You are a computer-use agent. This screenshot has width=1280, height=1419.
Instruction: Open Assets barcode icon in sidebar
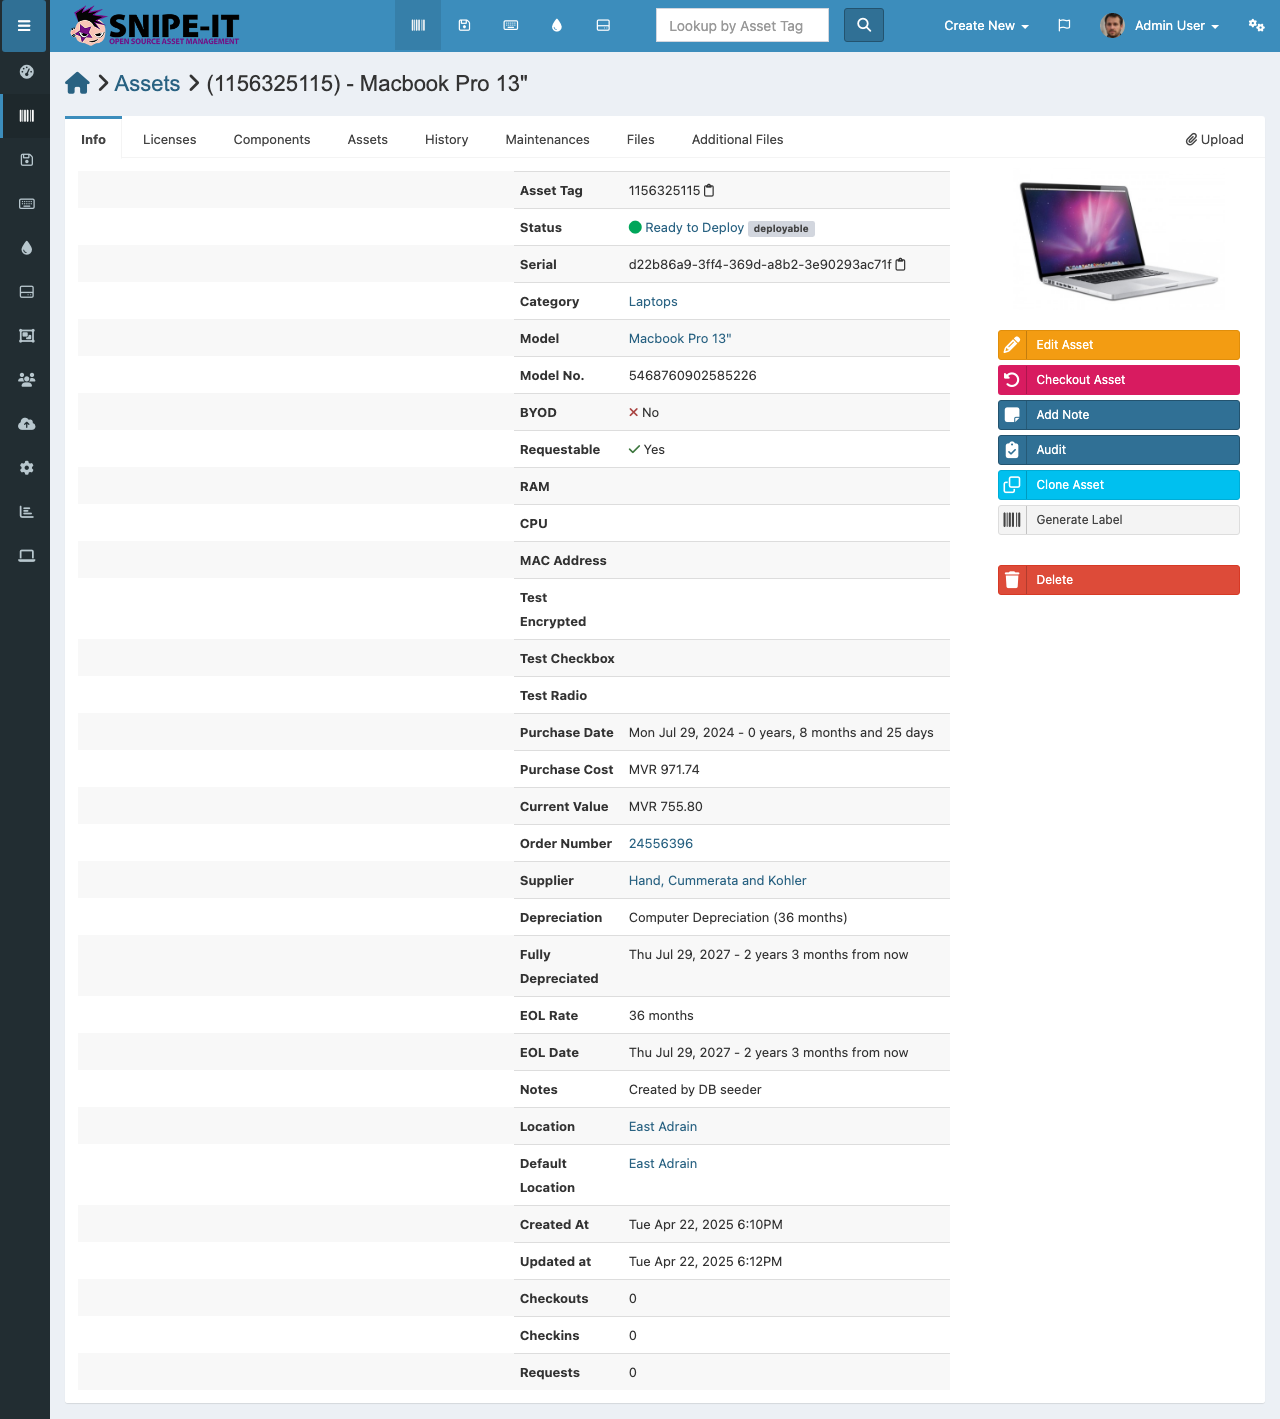tap(27, 116)
